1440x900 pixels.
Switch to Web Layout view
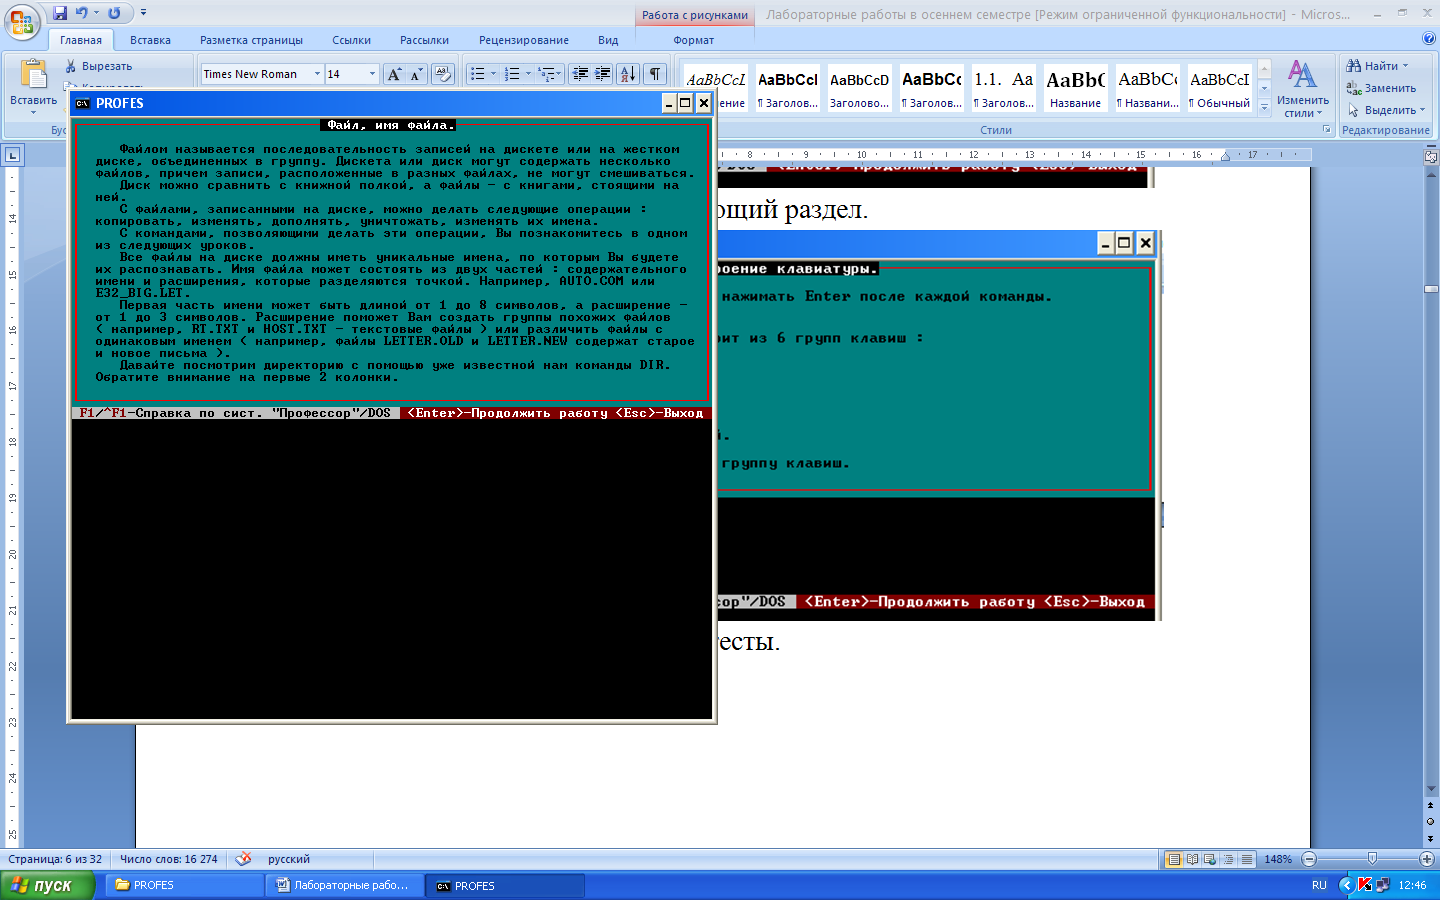(x=1210, y=859)
